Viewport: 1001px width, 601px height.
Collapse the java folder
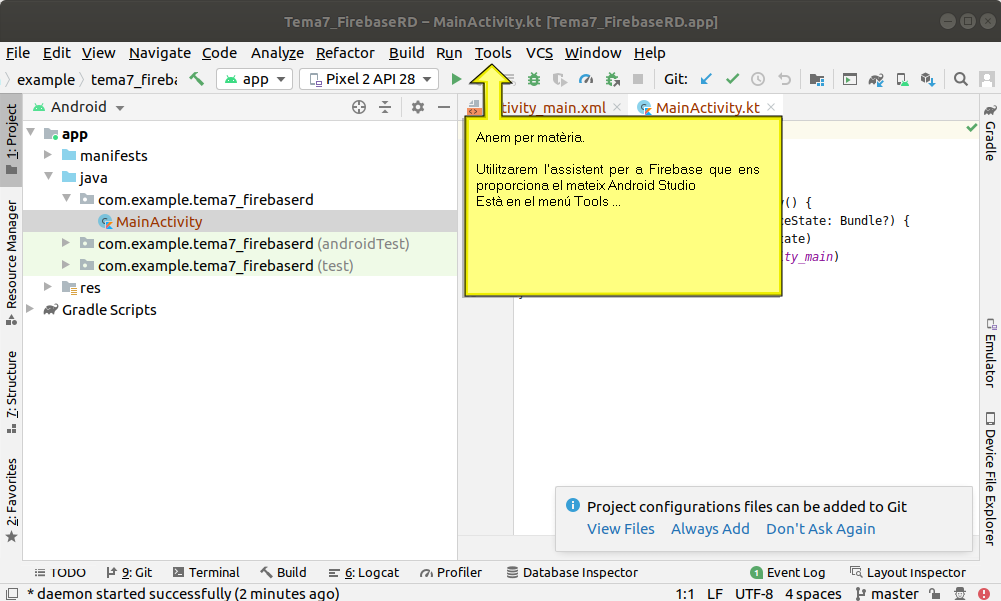click(x=48, y=176)
